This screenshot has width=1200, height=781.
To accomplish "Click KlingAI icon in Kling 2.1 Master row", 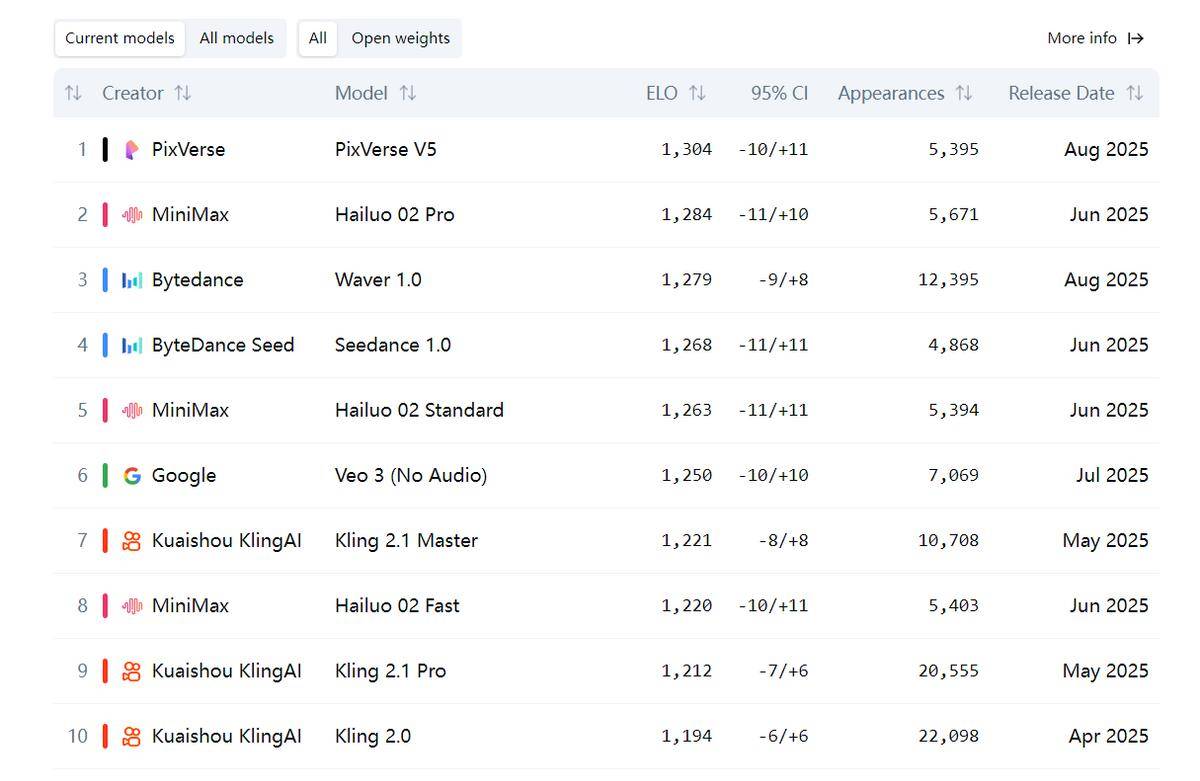I will tap(132, 541).
